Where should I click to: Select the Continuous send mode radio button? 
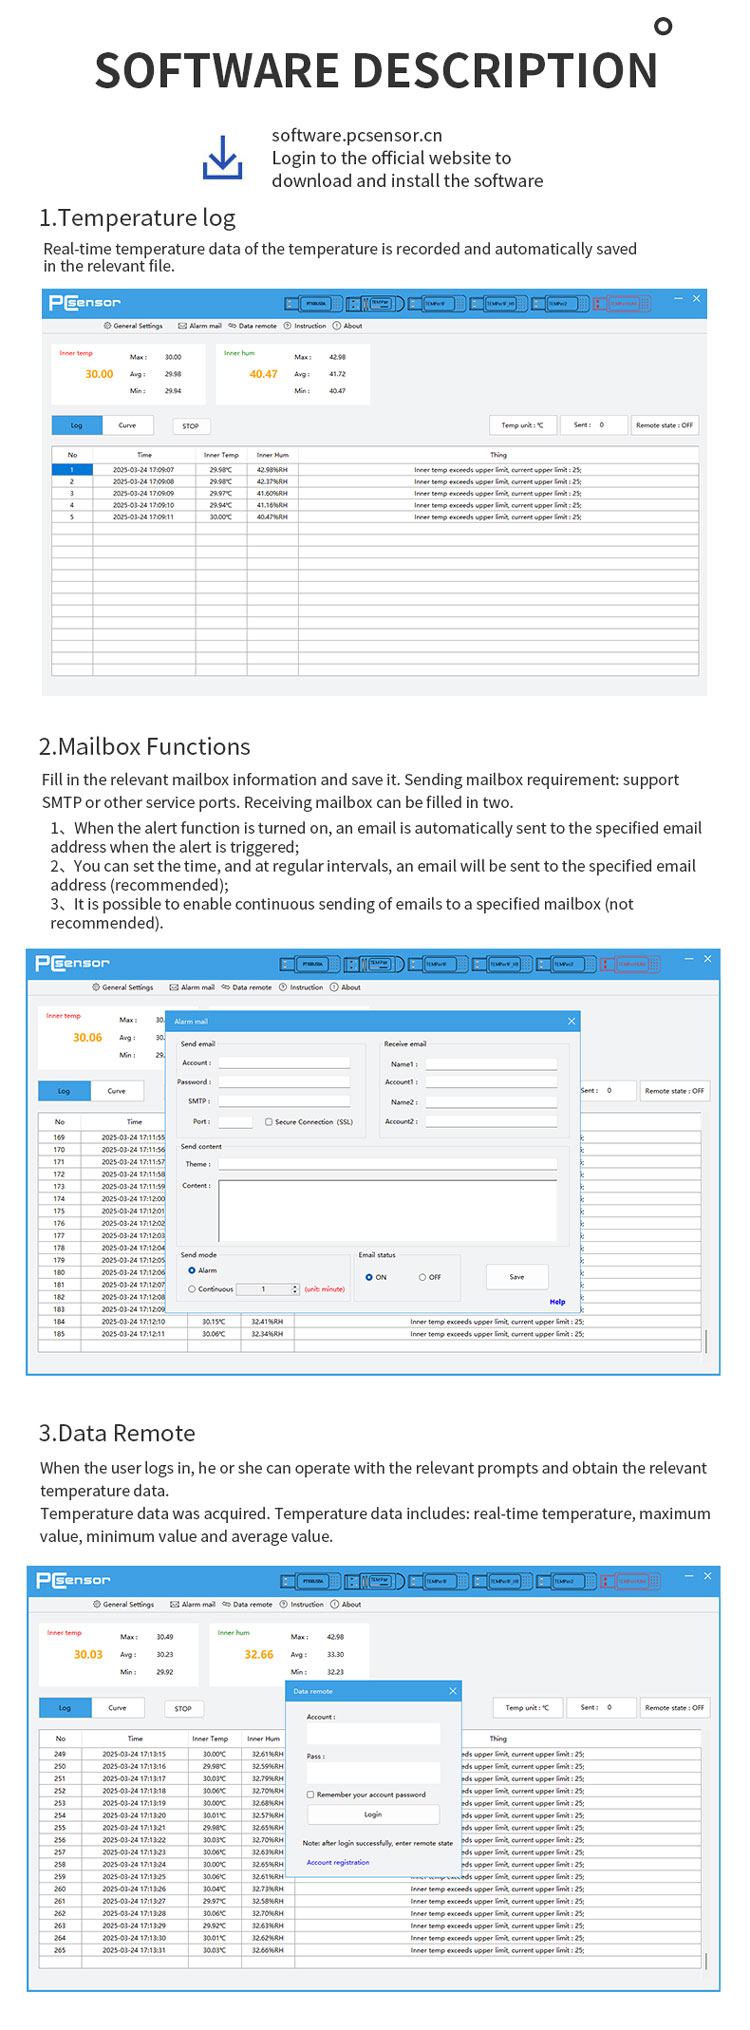click(x=192, y=1289)
